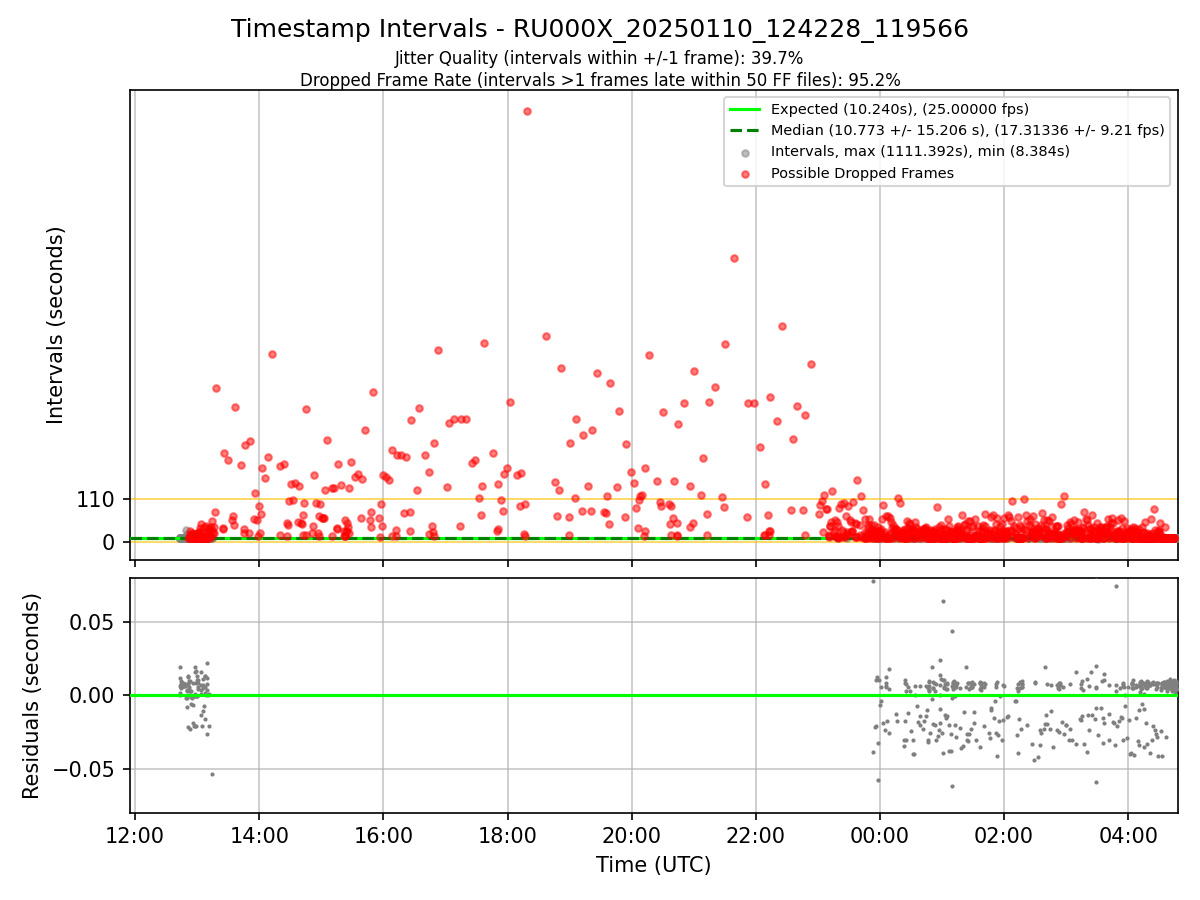Click the 'Time (UTC)' x-axis label
This screenshot has width=1200, height=900.
click(654, 865)
